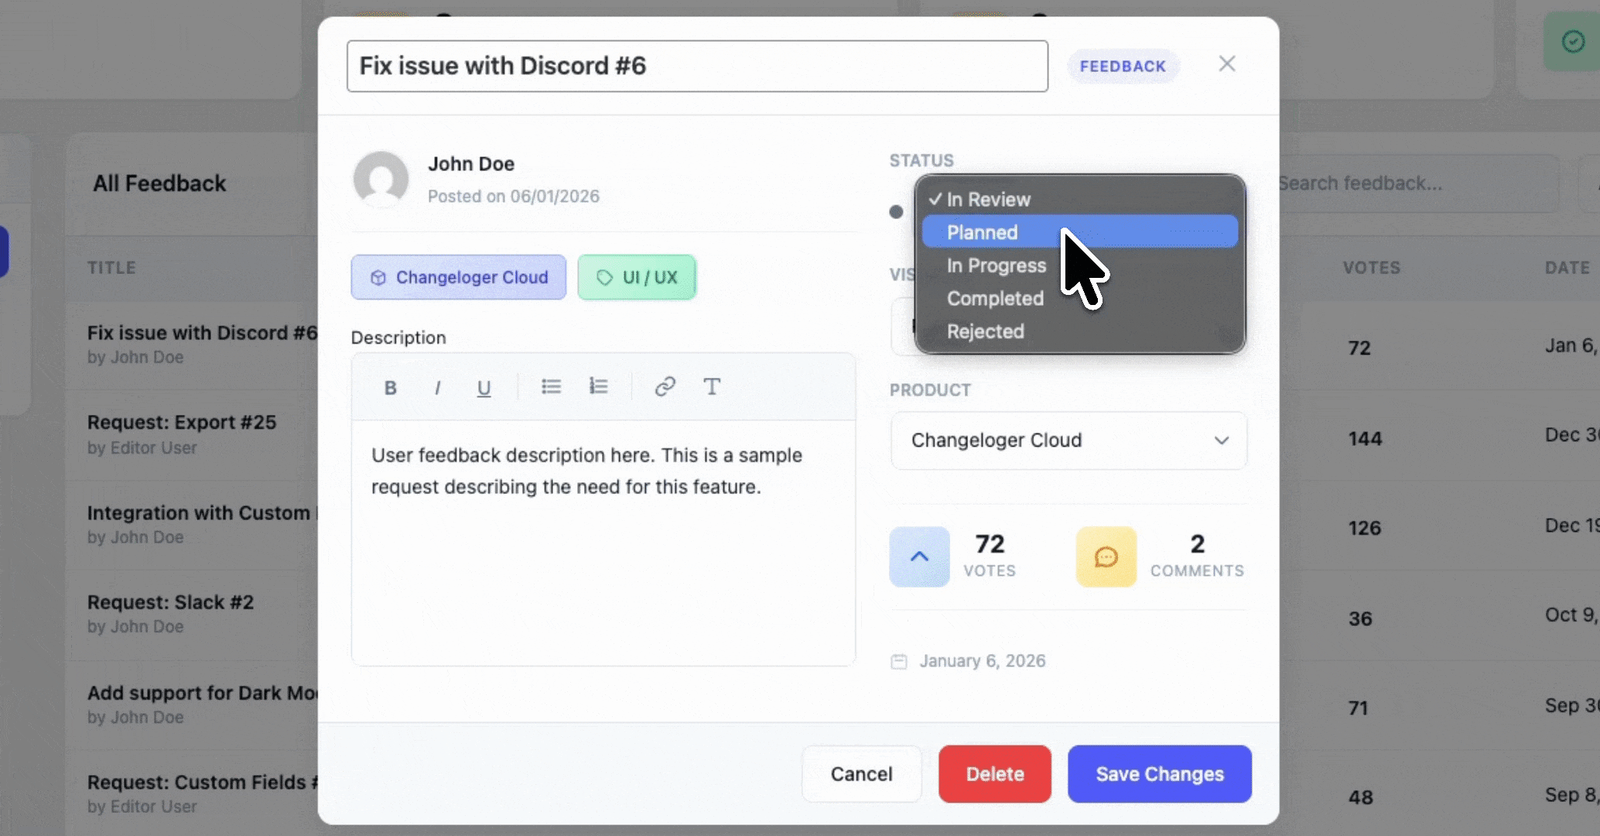Click the calendar icon beside January 6, 2026

pyautogui.click(x=899, y=661)
